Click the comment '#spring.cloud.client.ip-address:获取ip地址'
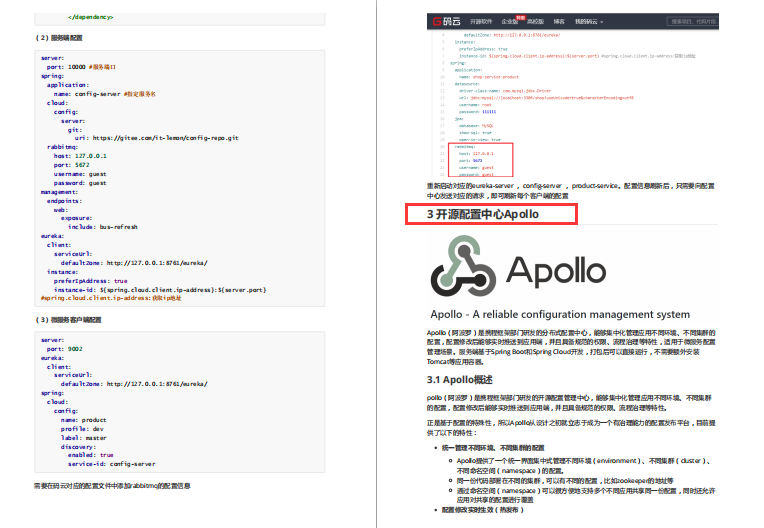The width and height of the screenshot is (764, 528). pos(111,298)
